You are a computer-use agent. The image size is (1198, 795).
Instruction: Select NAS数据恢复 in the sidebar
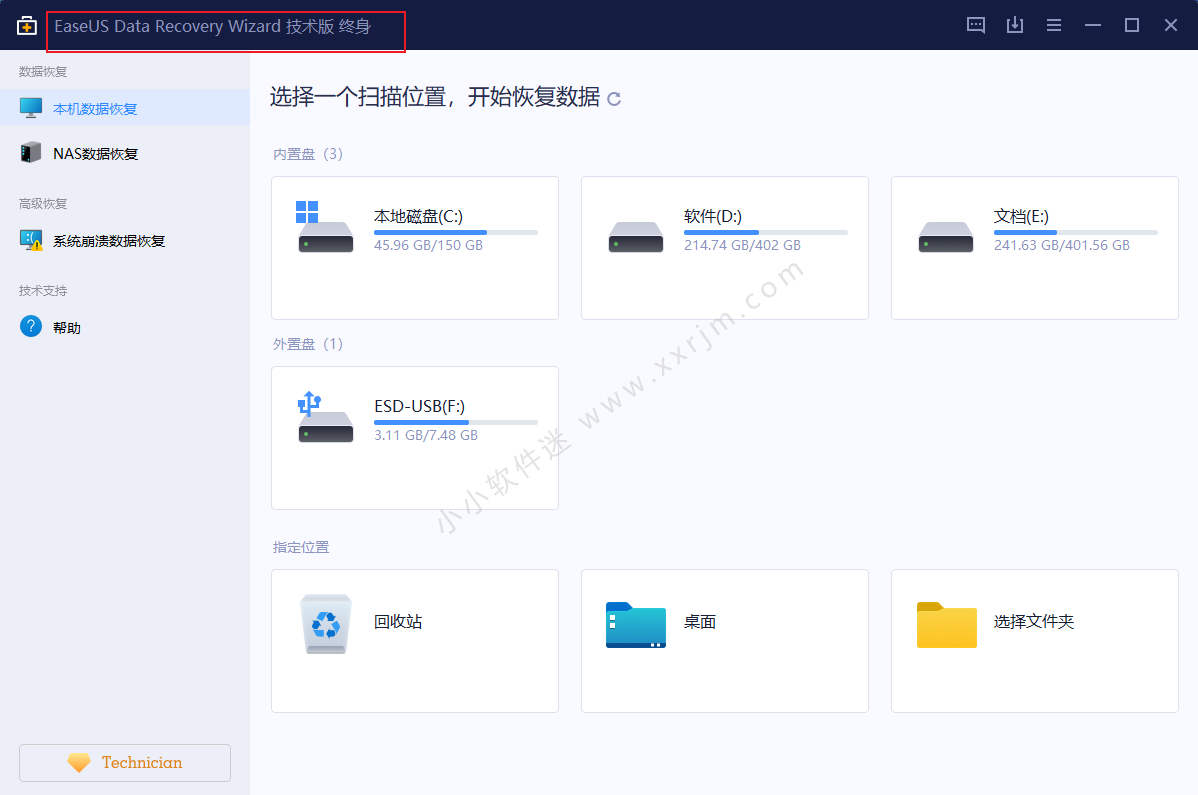point(125,153)
